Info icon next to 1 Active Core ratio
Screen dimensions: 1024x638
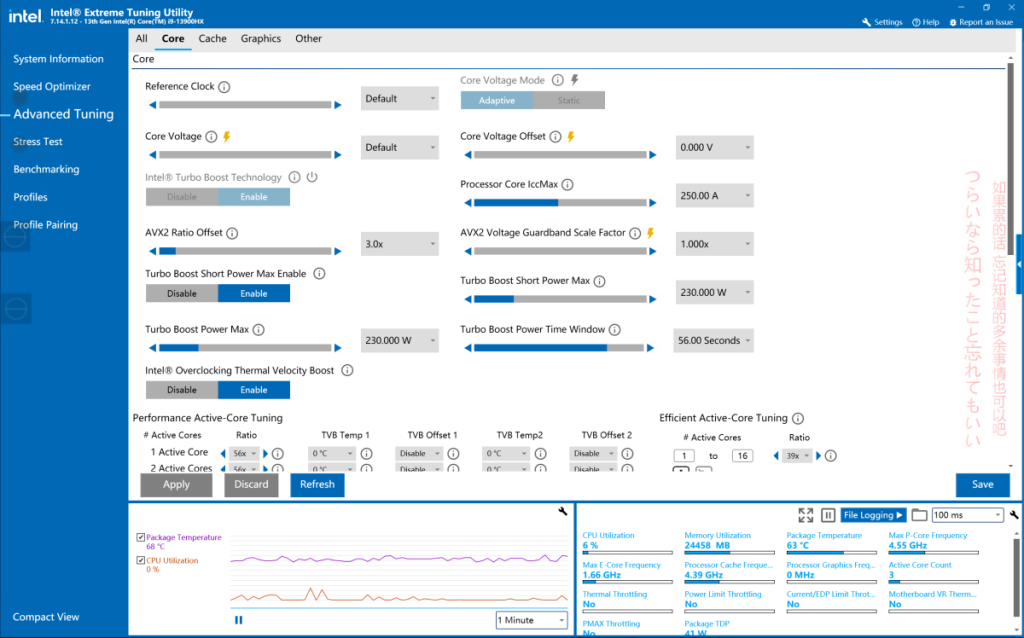tap(278, 453)
